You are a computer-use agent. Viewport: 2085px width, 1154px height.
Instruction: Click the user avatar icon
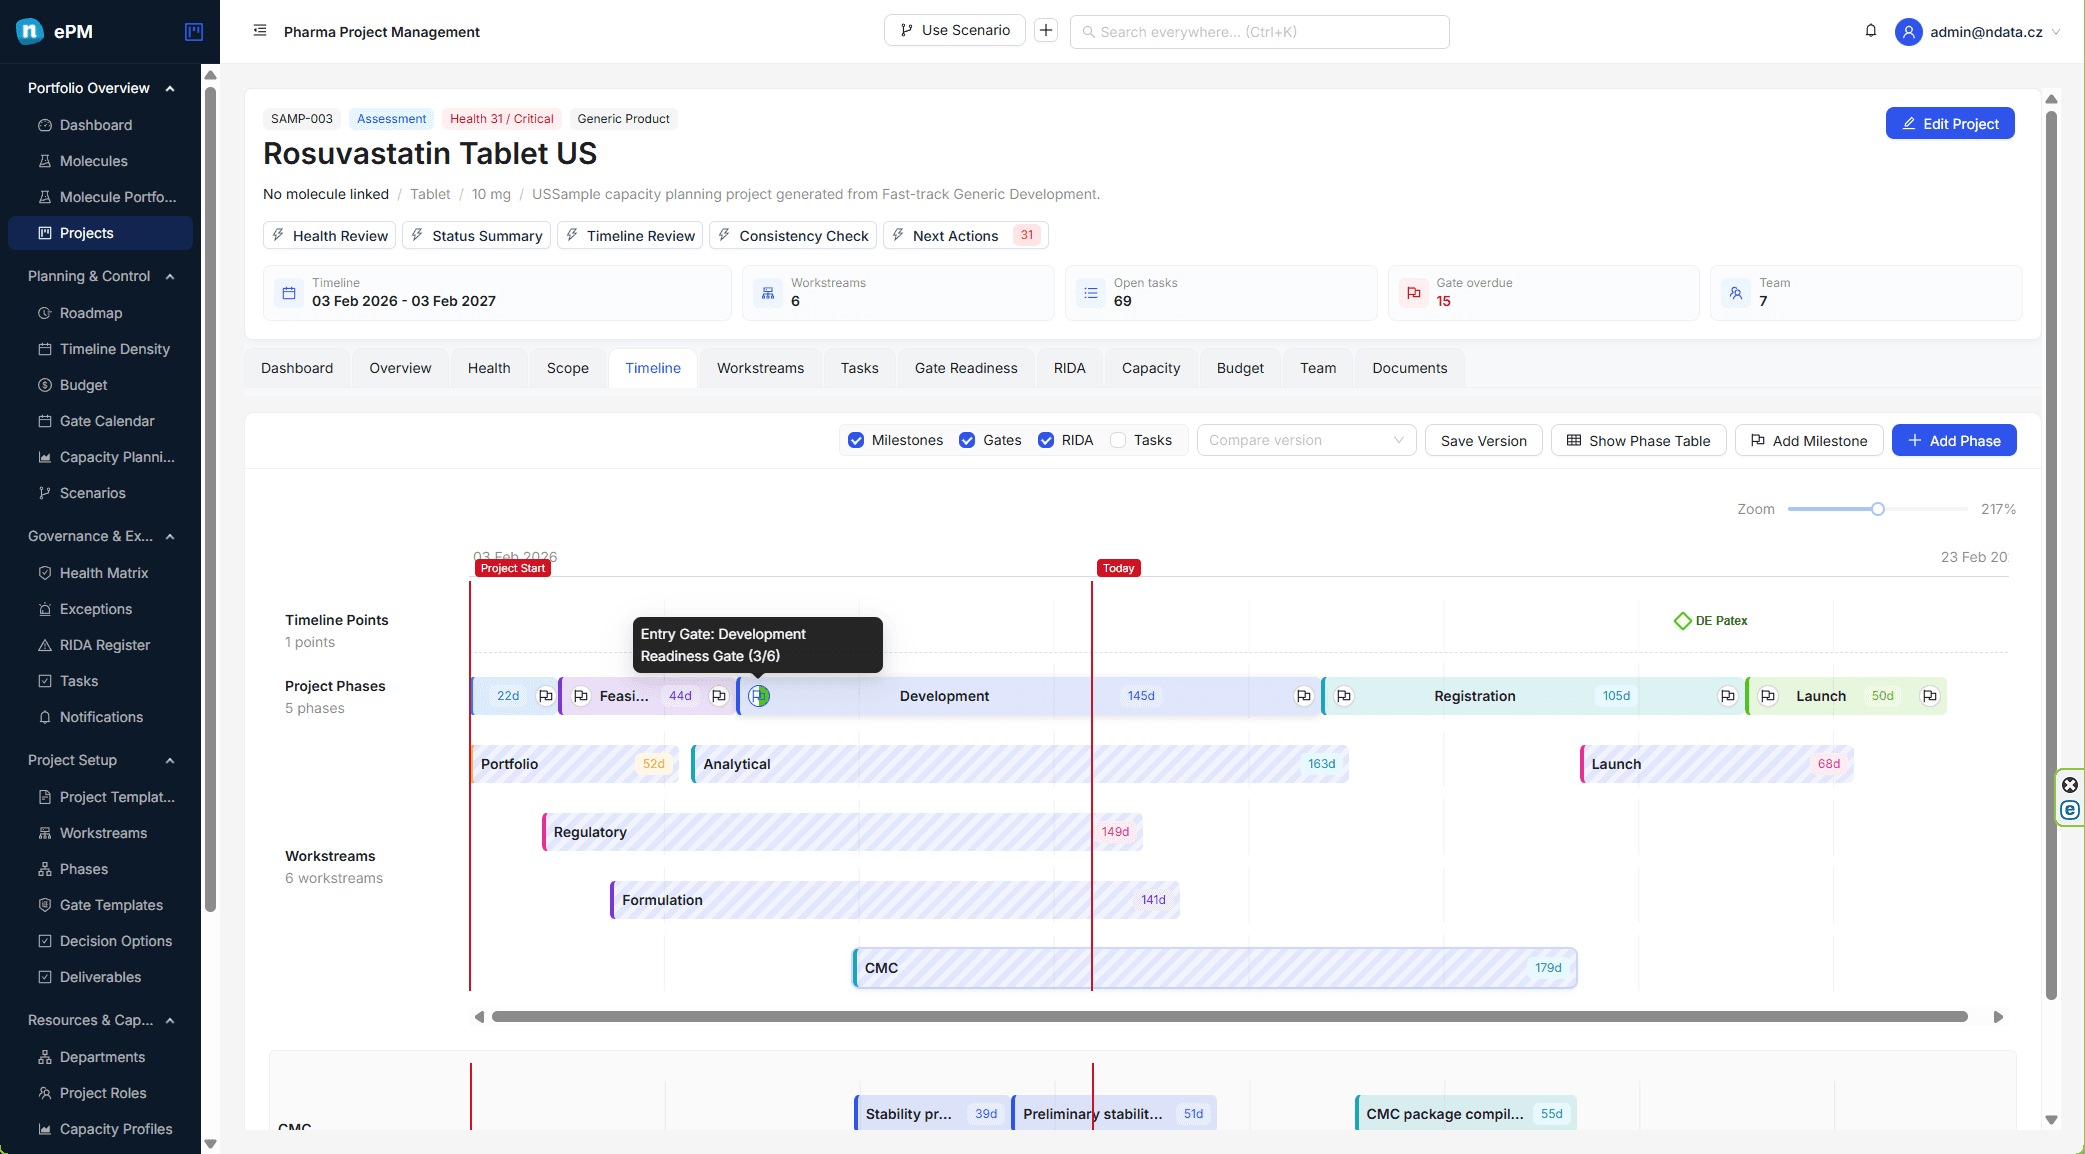click(x=1909, y=32)
